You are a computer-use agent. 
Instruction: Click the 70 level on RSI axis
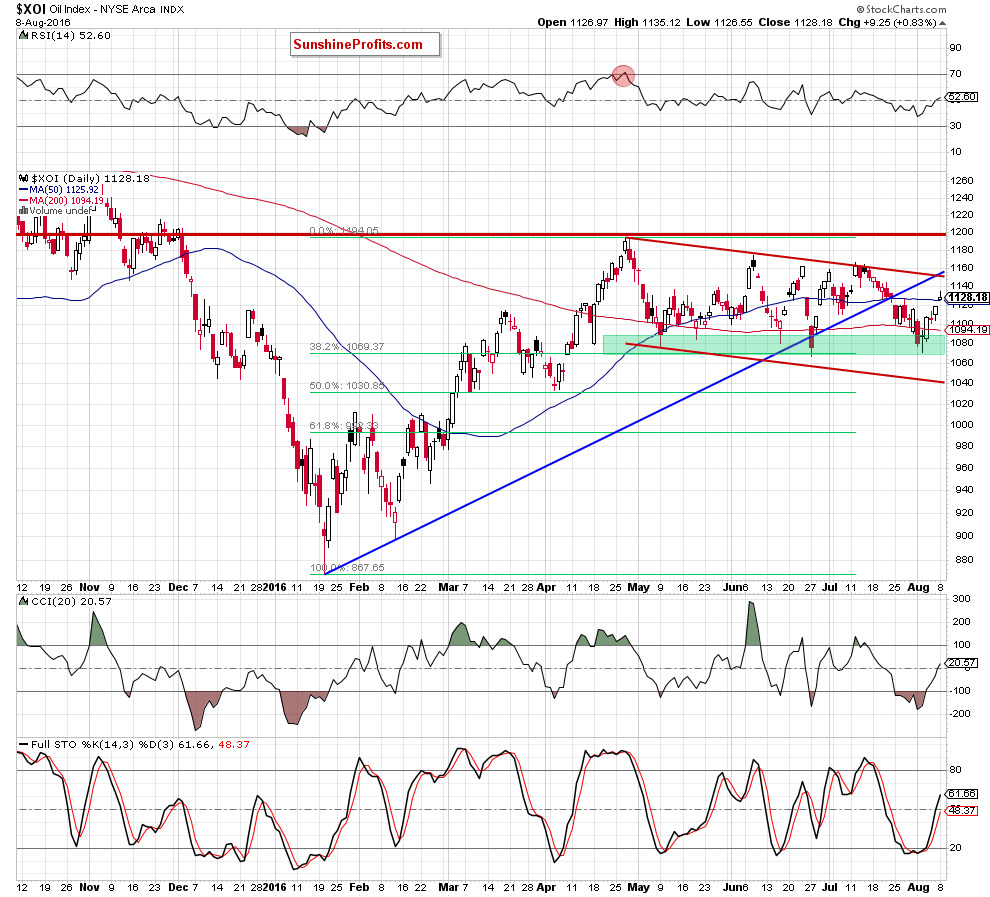[x=955, y=74]
